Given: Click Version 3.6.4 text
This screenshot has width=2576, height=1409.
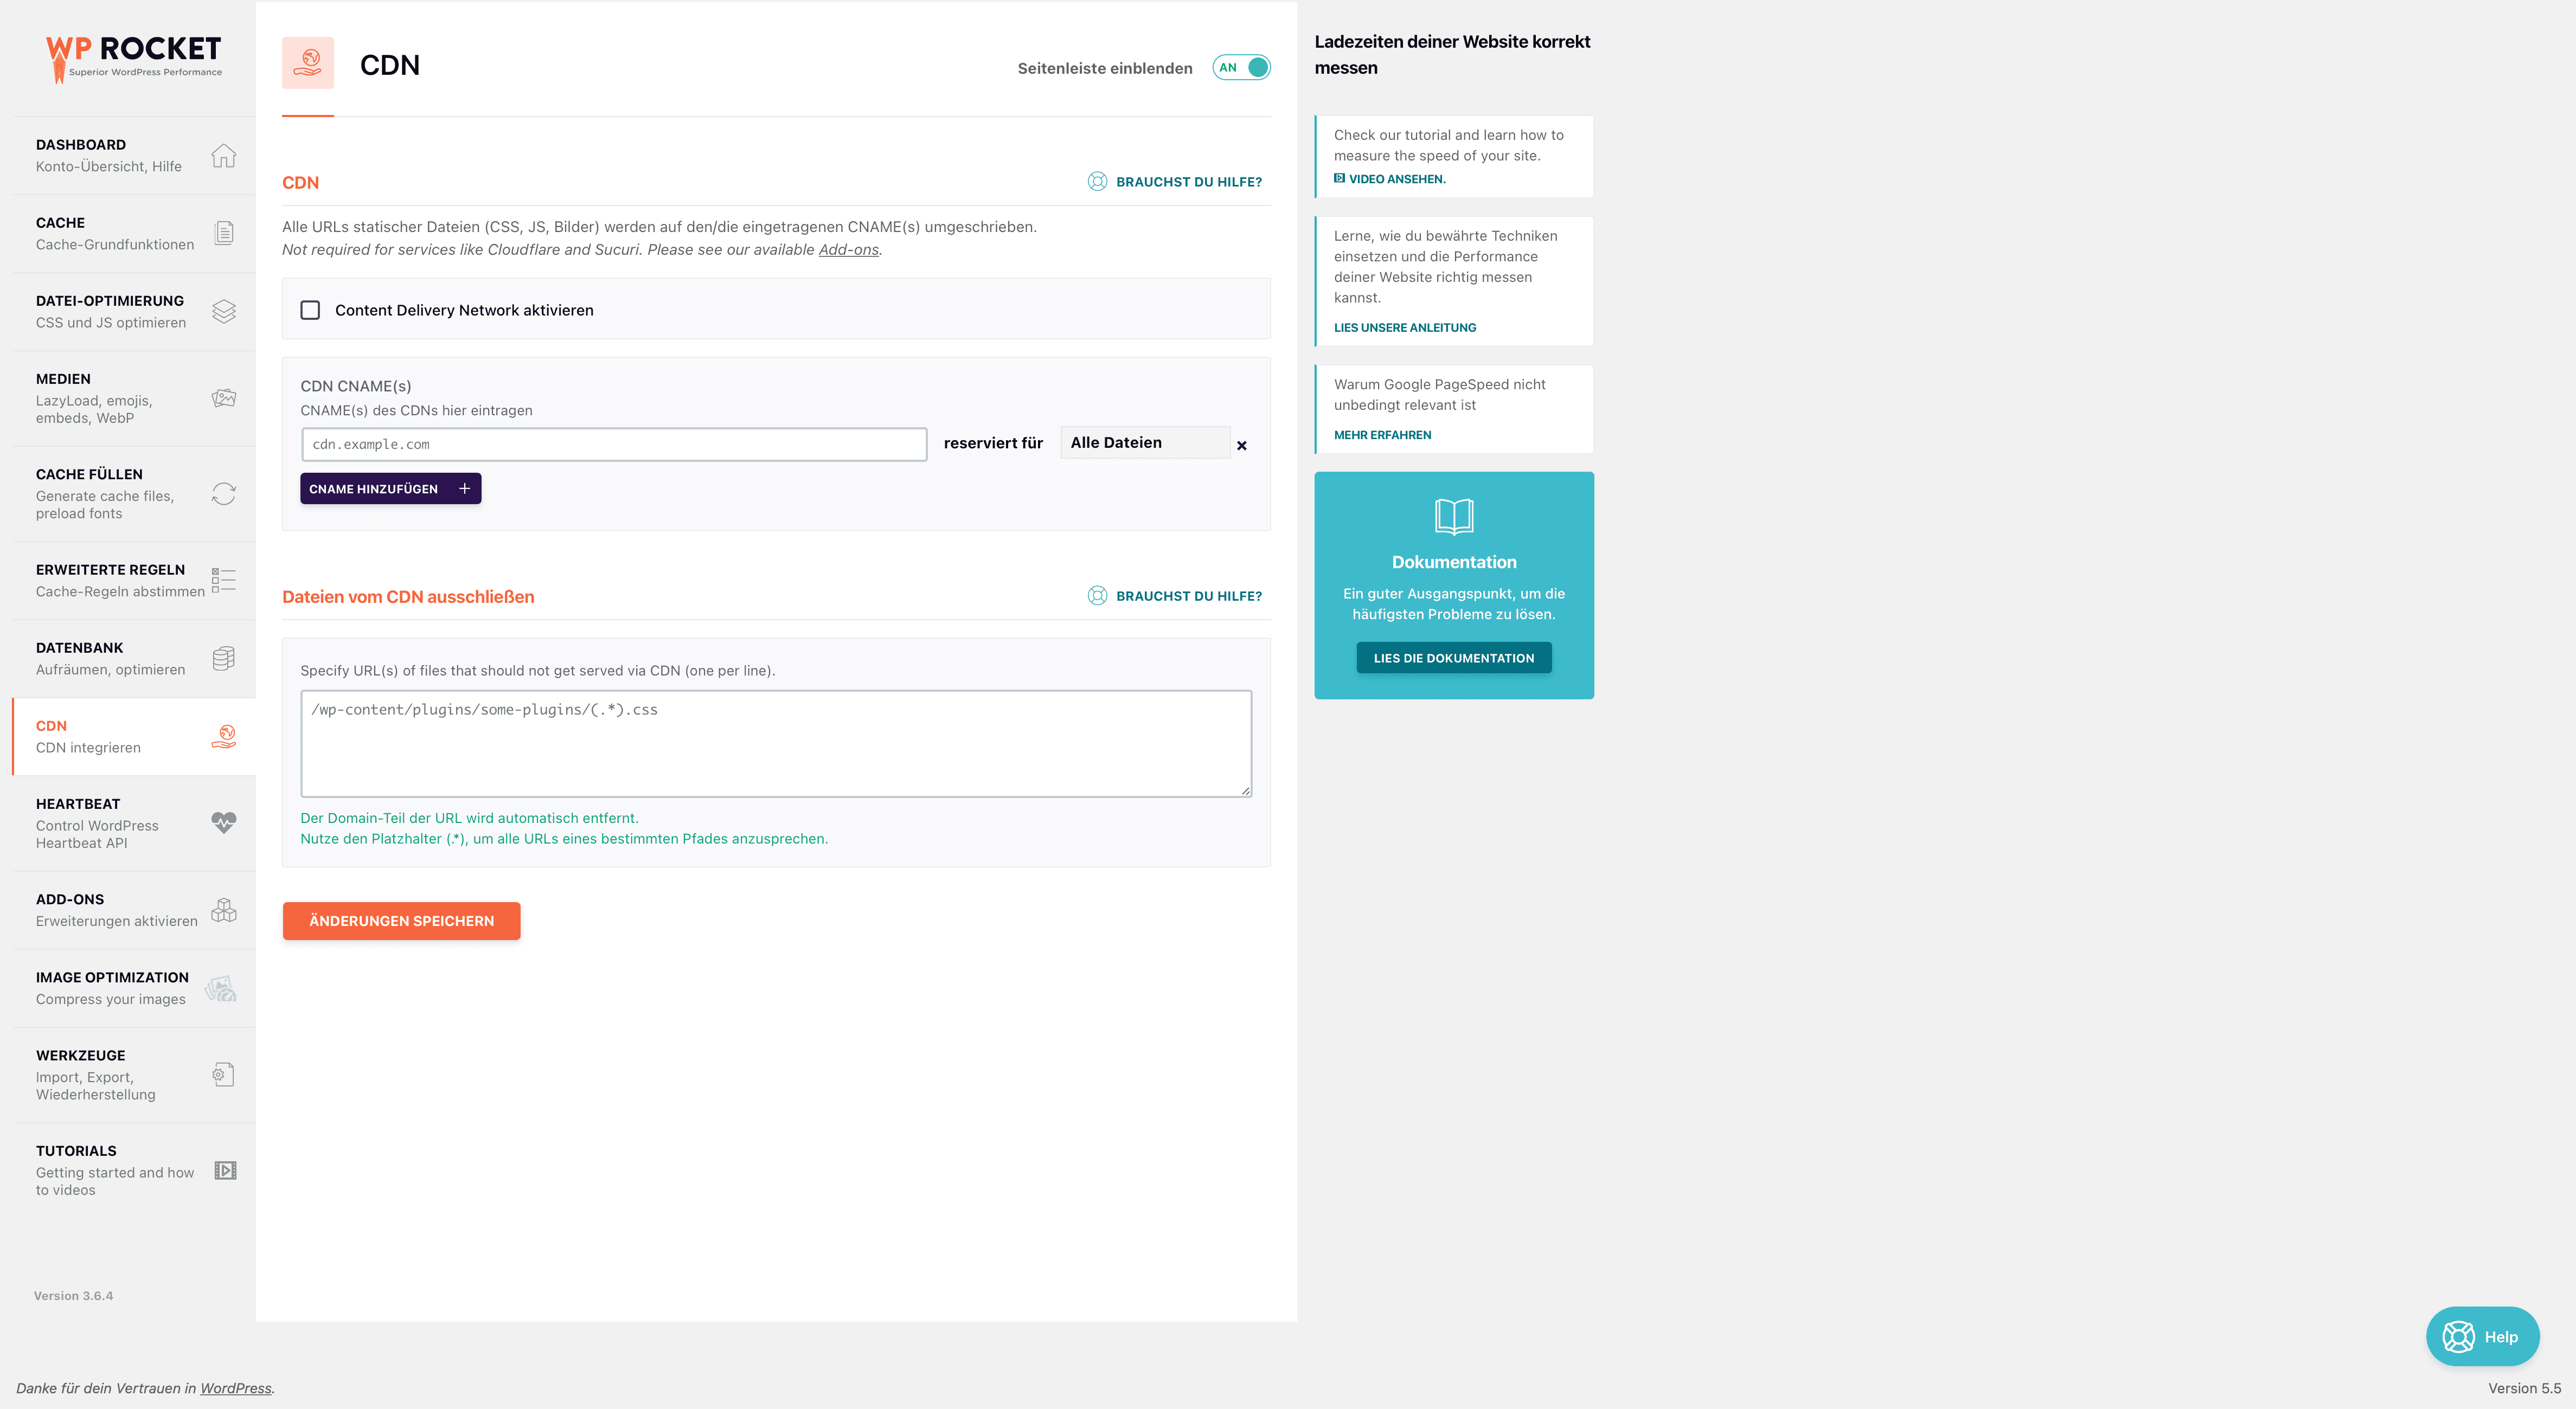Looking at the screenshot, I should pos(74,1295).
